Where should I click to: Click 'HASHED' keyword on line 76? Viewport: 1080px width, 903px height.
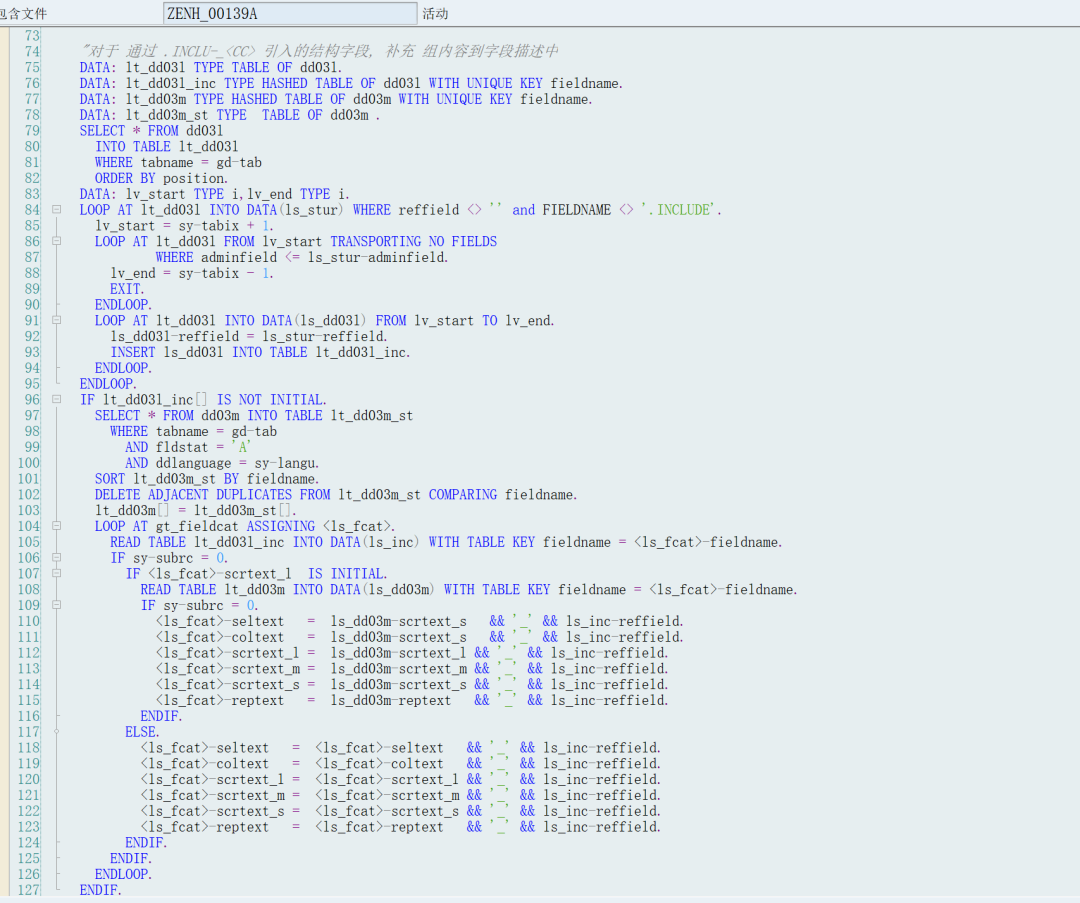(284, 83)
